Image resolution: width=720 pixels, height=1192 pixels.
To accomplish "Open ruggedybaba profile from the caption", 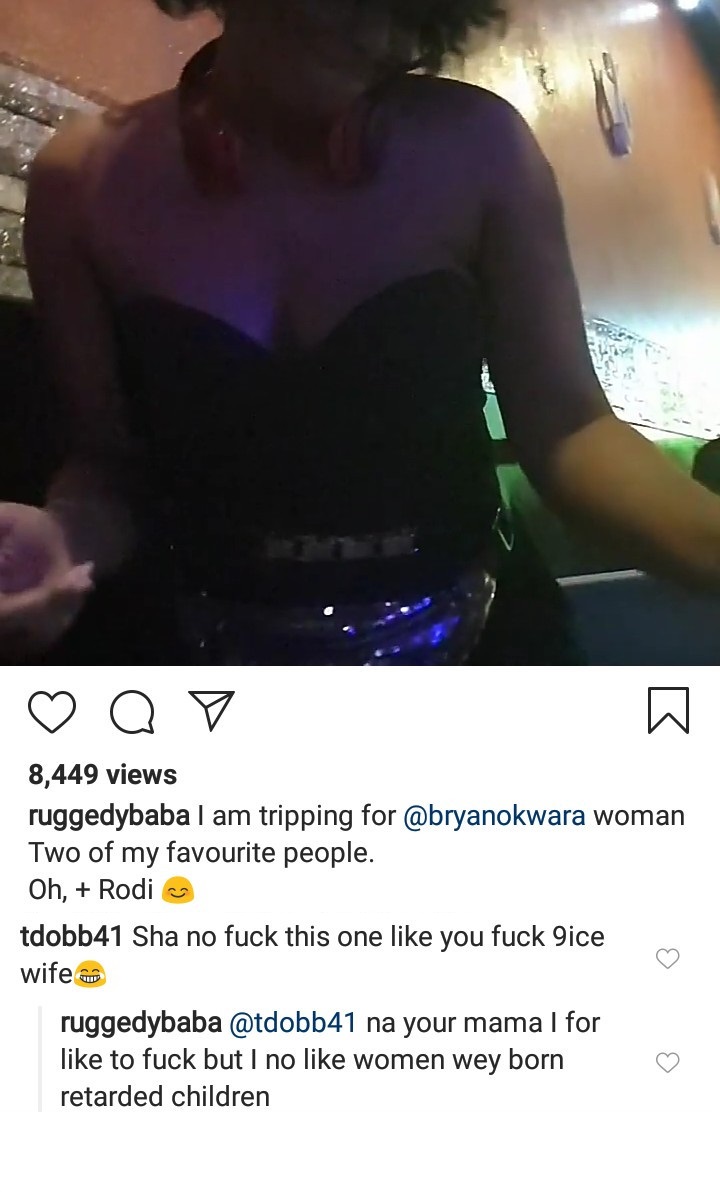I will click(x=109, y=816).
